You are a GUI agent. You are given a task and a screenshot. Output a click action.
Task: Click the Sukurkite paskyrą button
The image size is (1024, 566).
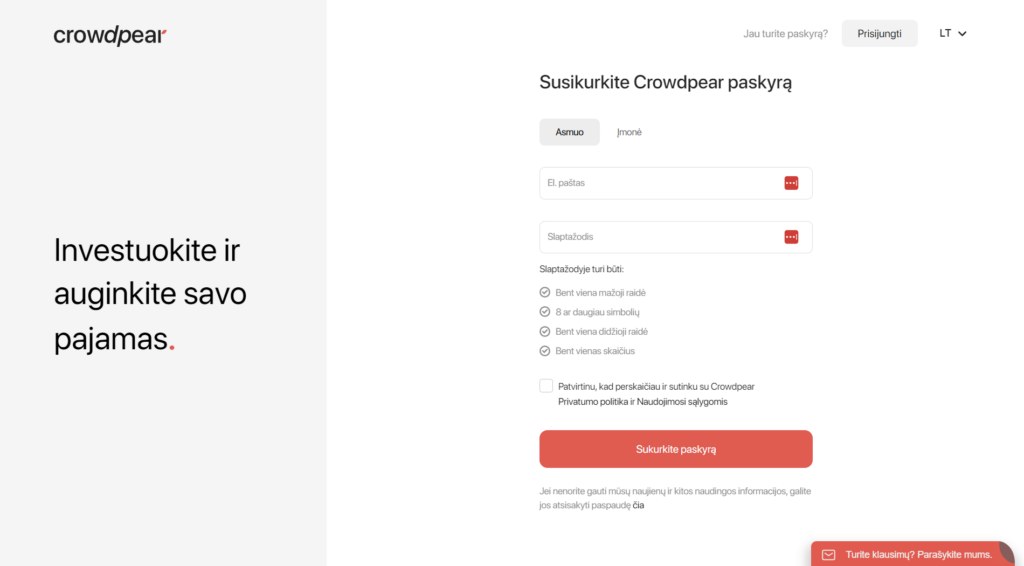(x=676, y=449)
